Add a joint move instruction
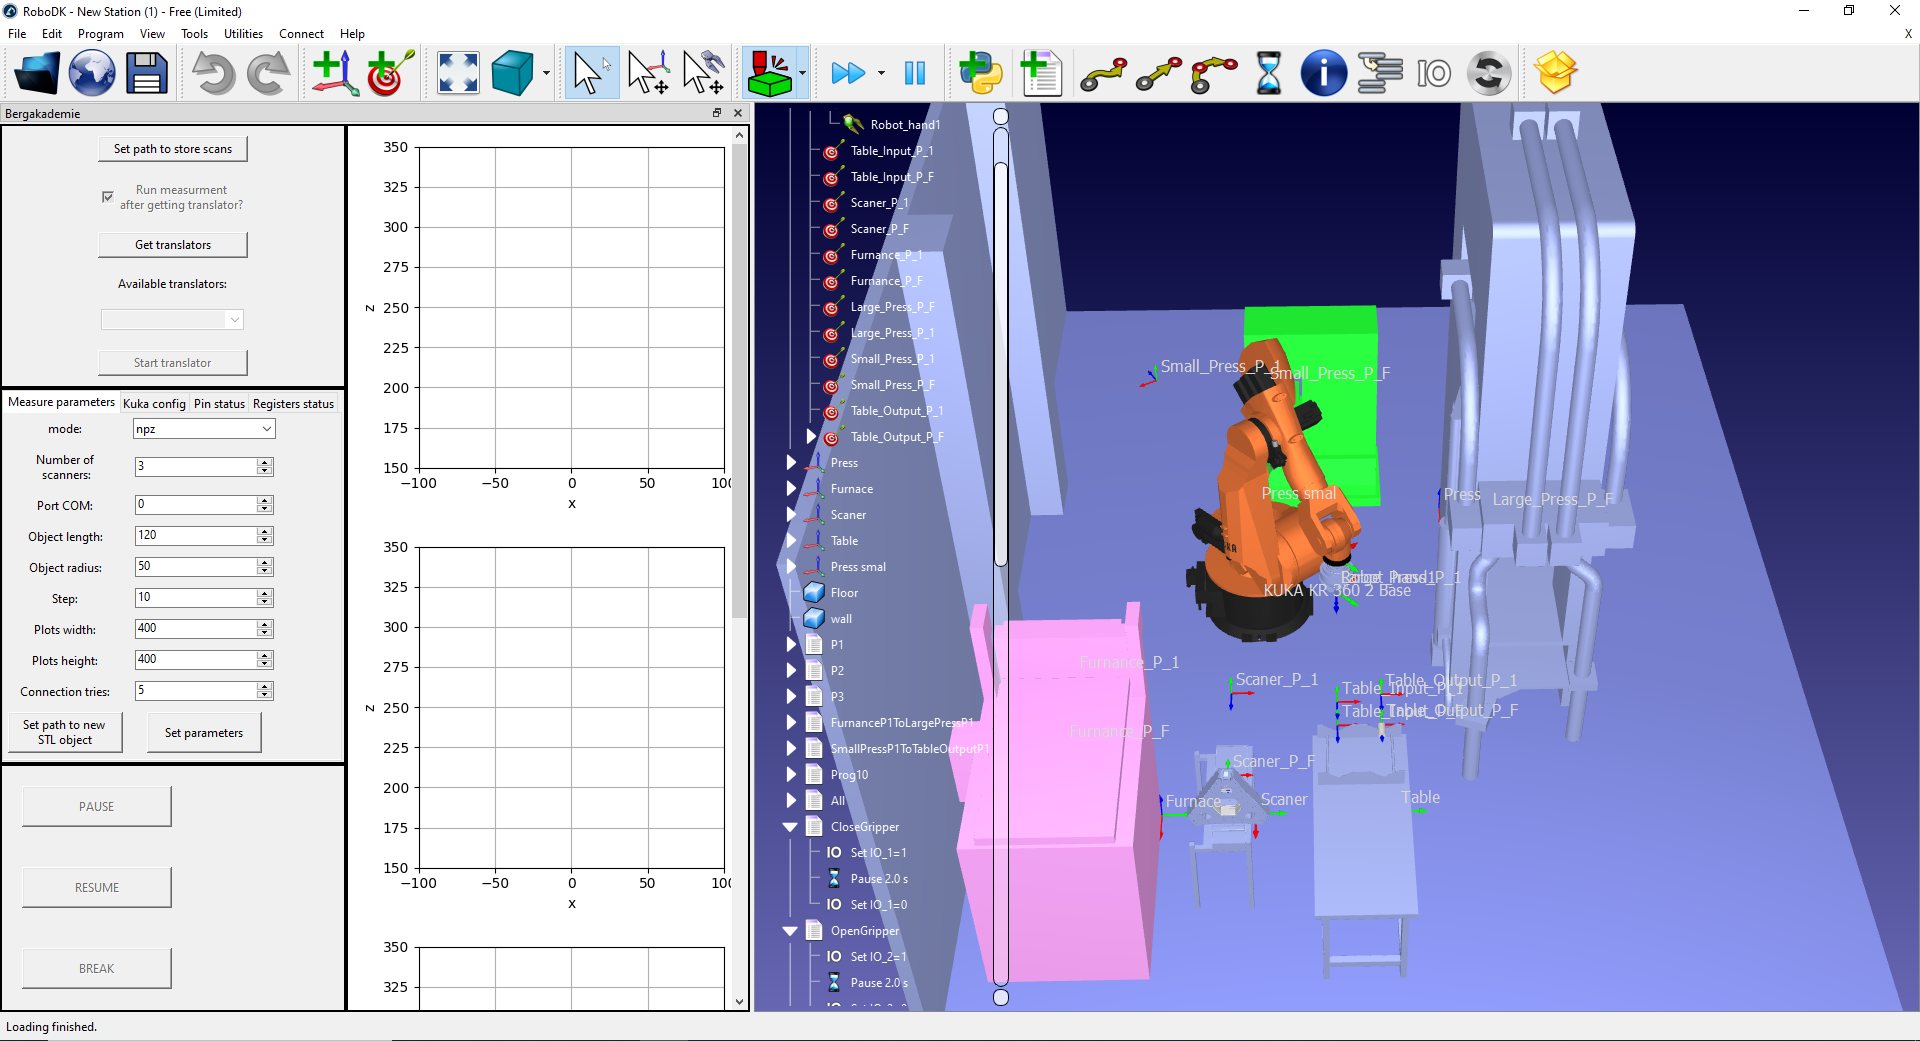The width and height of the screenshot is (1920, 1041). [1103, 73]
